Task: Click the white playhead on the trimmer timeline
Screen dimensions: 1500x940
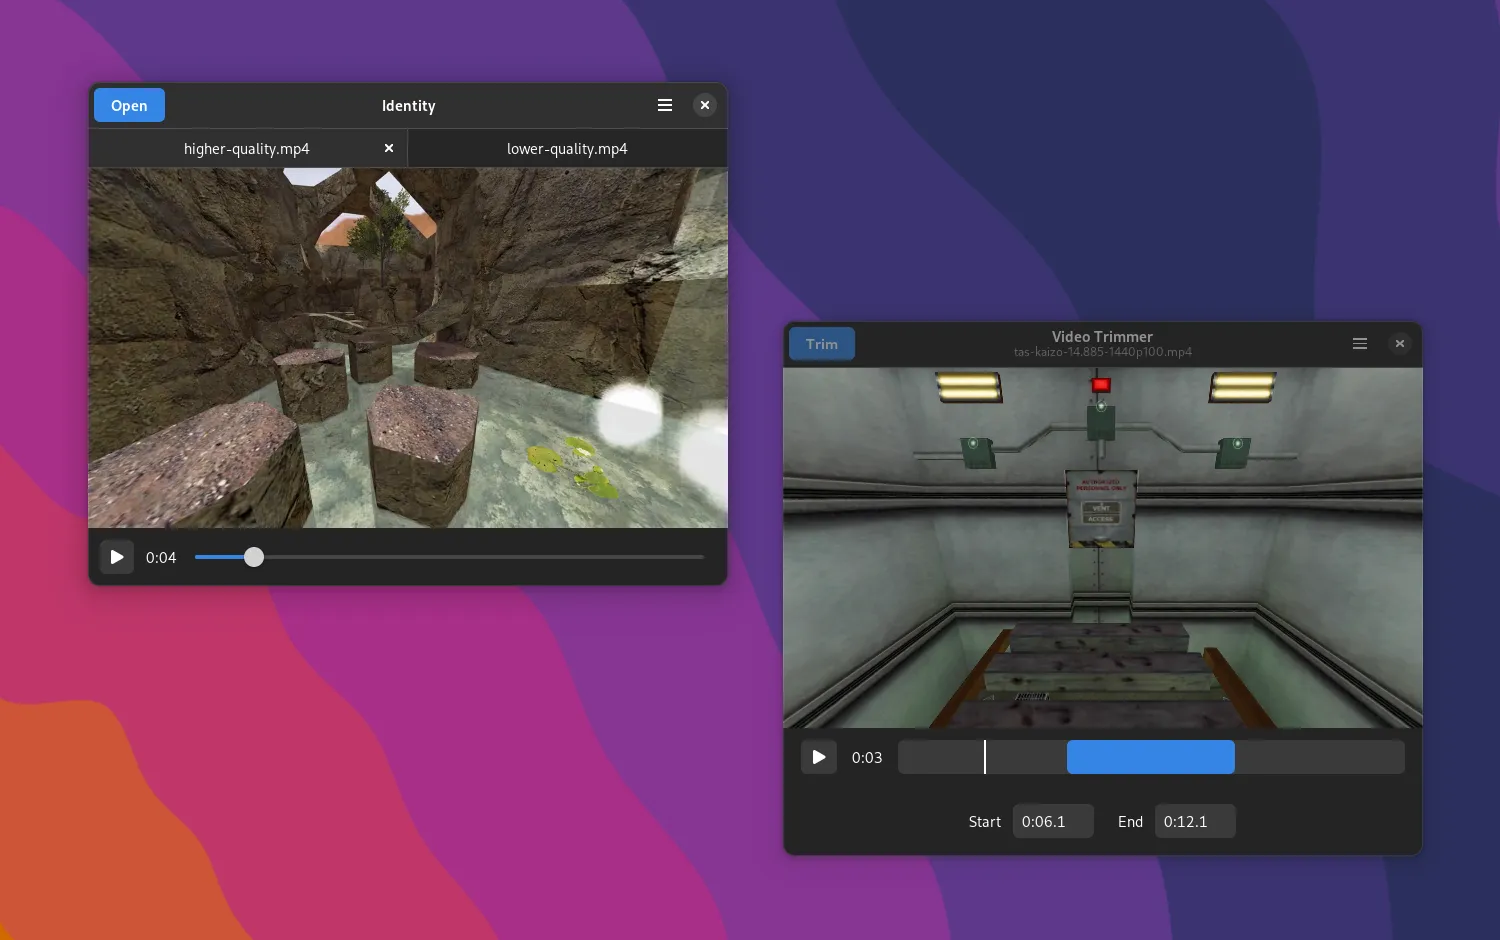Action: [x=985, y=757]
